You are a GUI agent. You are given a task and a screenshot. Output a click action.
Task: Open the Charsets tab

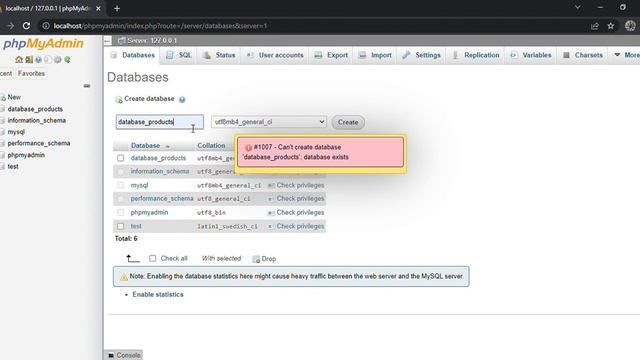[583, 55]
